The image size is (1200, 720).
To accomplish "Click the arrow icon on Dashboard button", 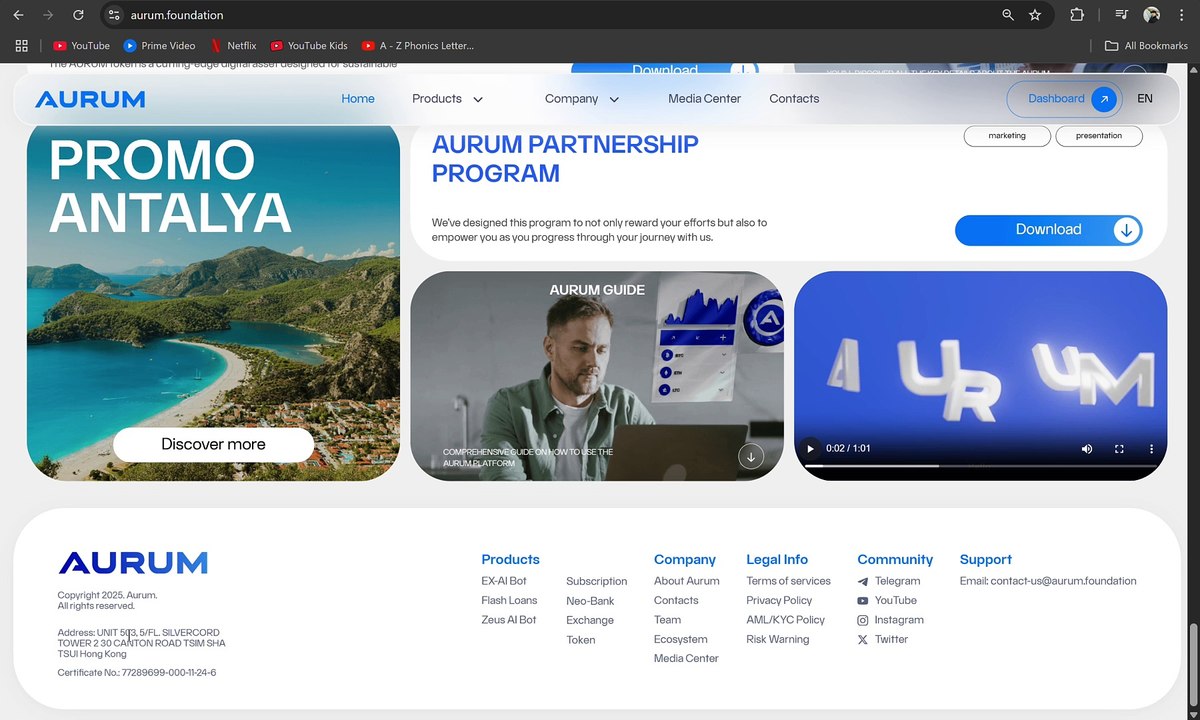I will point(1104,99).
